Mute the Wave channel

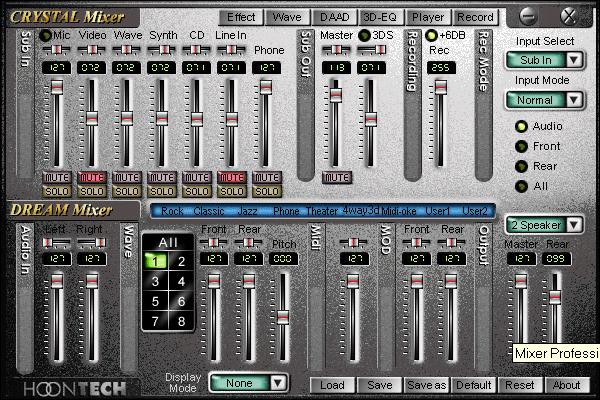(127, 178)
